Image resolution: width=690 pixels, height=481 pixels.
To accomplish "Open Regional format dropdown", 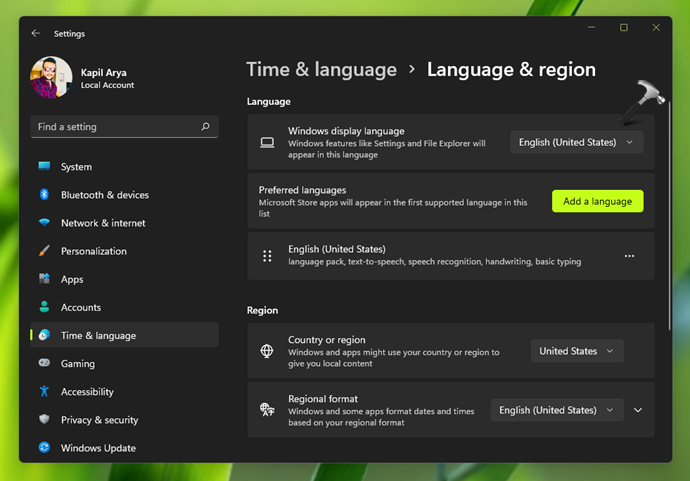I will [x=556, y=410].
